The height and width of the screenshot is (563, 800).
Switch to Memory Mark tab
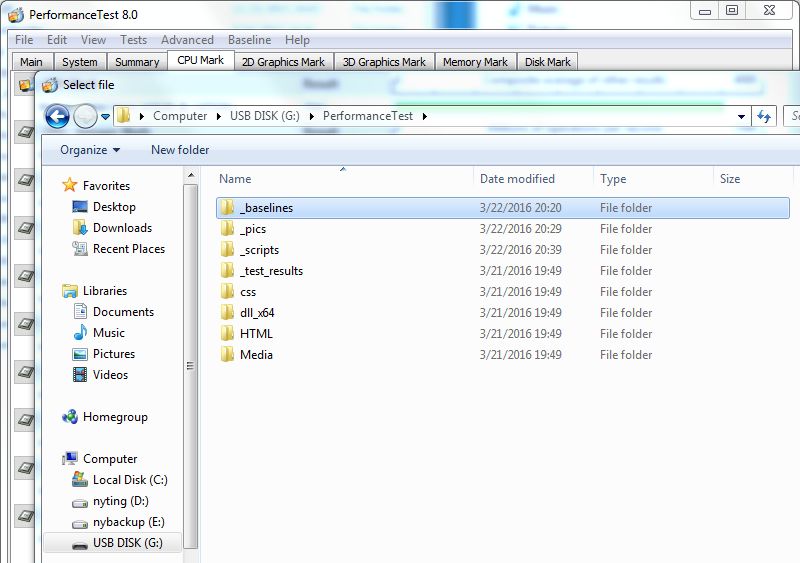(x=475, y=62)
